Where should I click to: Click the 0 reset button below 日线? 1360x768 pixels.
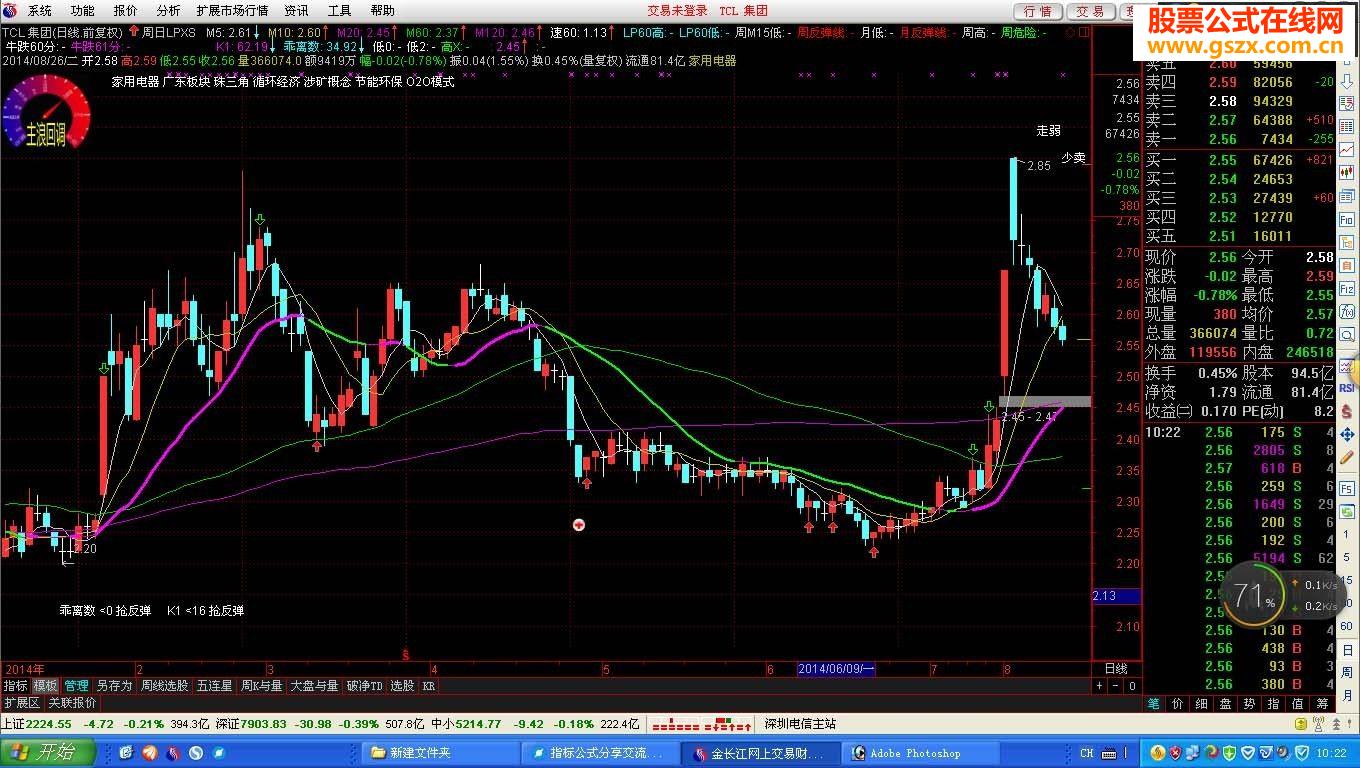tap(1132, 686)
